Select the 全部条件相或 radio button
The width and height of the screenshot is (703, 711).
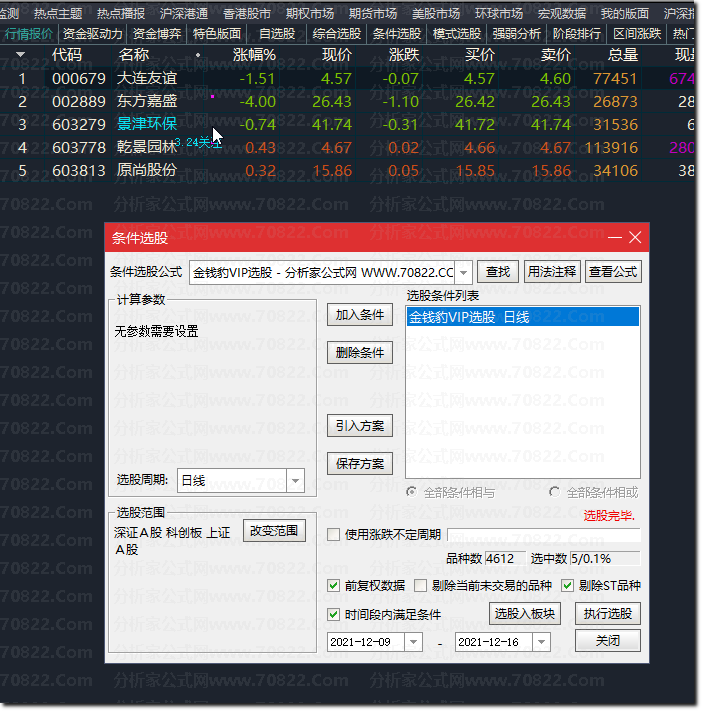[554, 492]
